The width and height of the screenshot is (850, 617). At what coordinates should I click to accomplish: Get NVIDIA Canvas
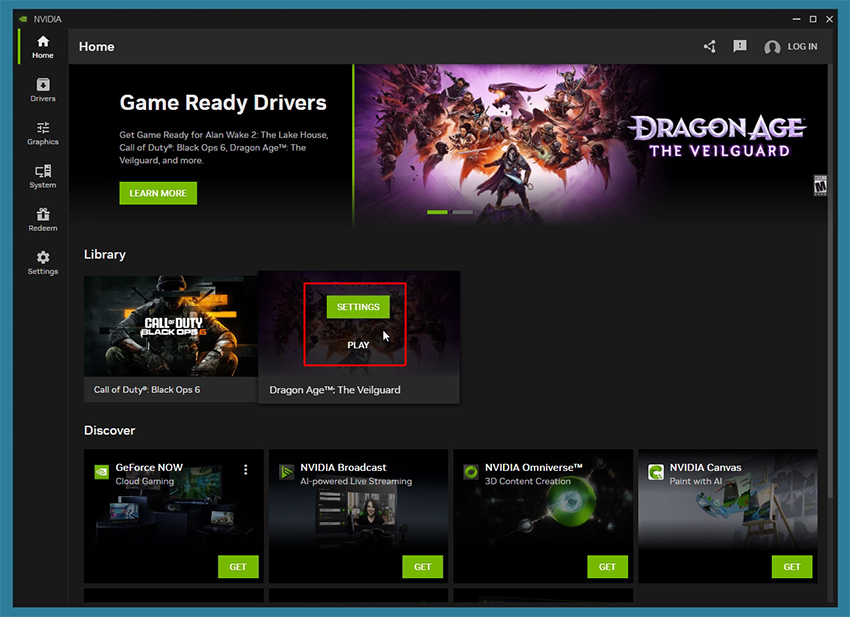tap(791, 567)
